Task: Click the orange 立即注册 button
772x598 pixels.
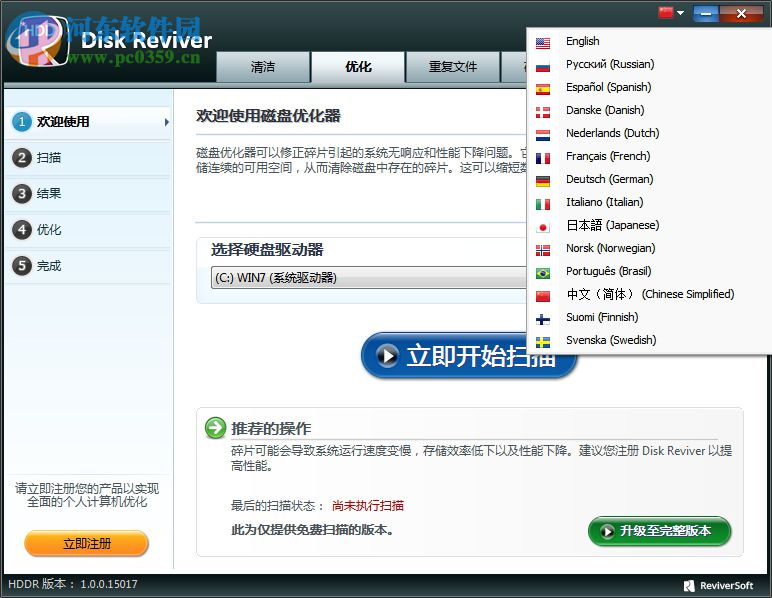Action: tap(87, 544)
